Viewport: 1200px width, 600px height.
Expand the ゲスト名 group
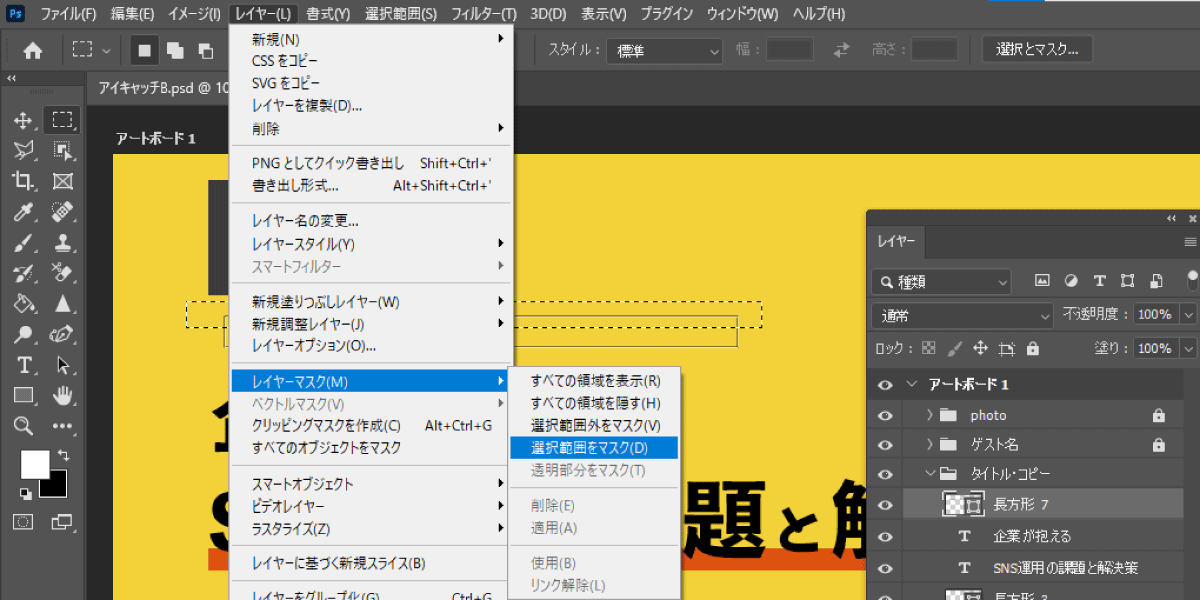929,445
